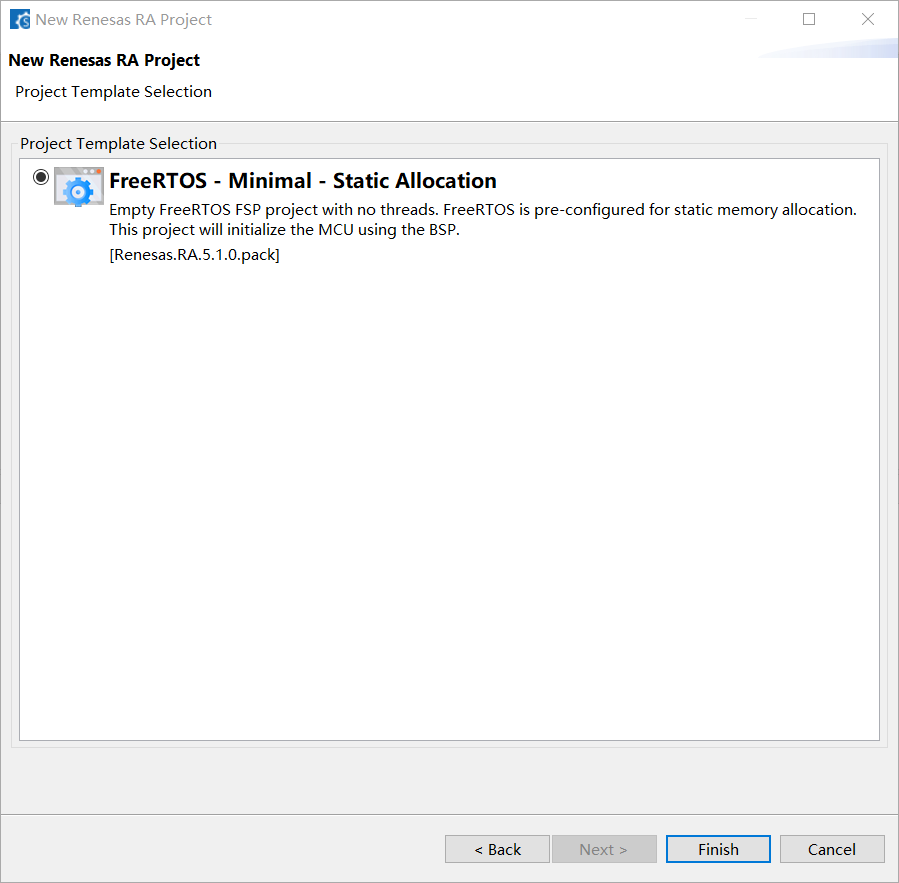Click the "Empty FreeRTOS FSP project" description text
The width and height of the screenshot is (899, 883).
(x=483, y=220)
